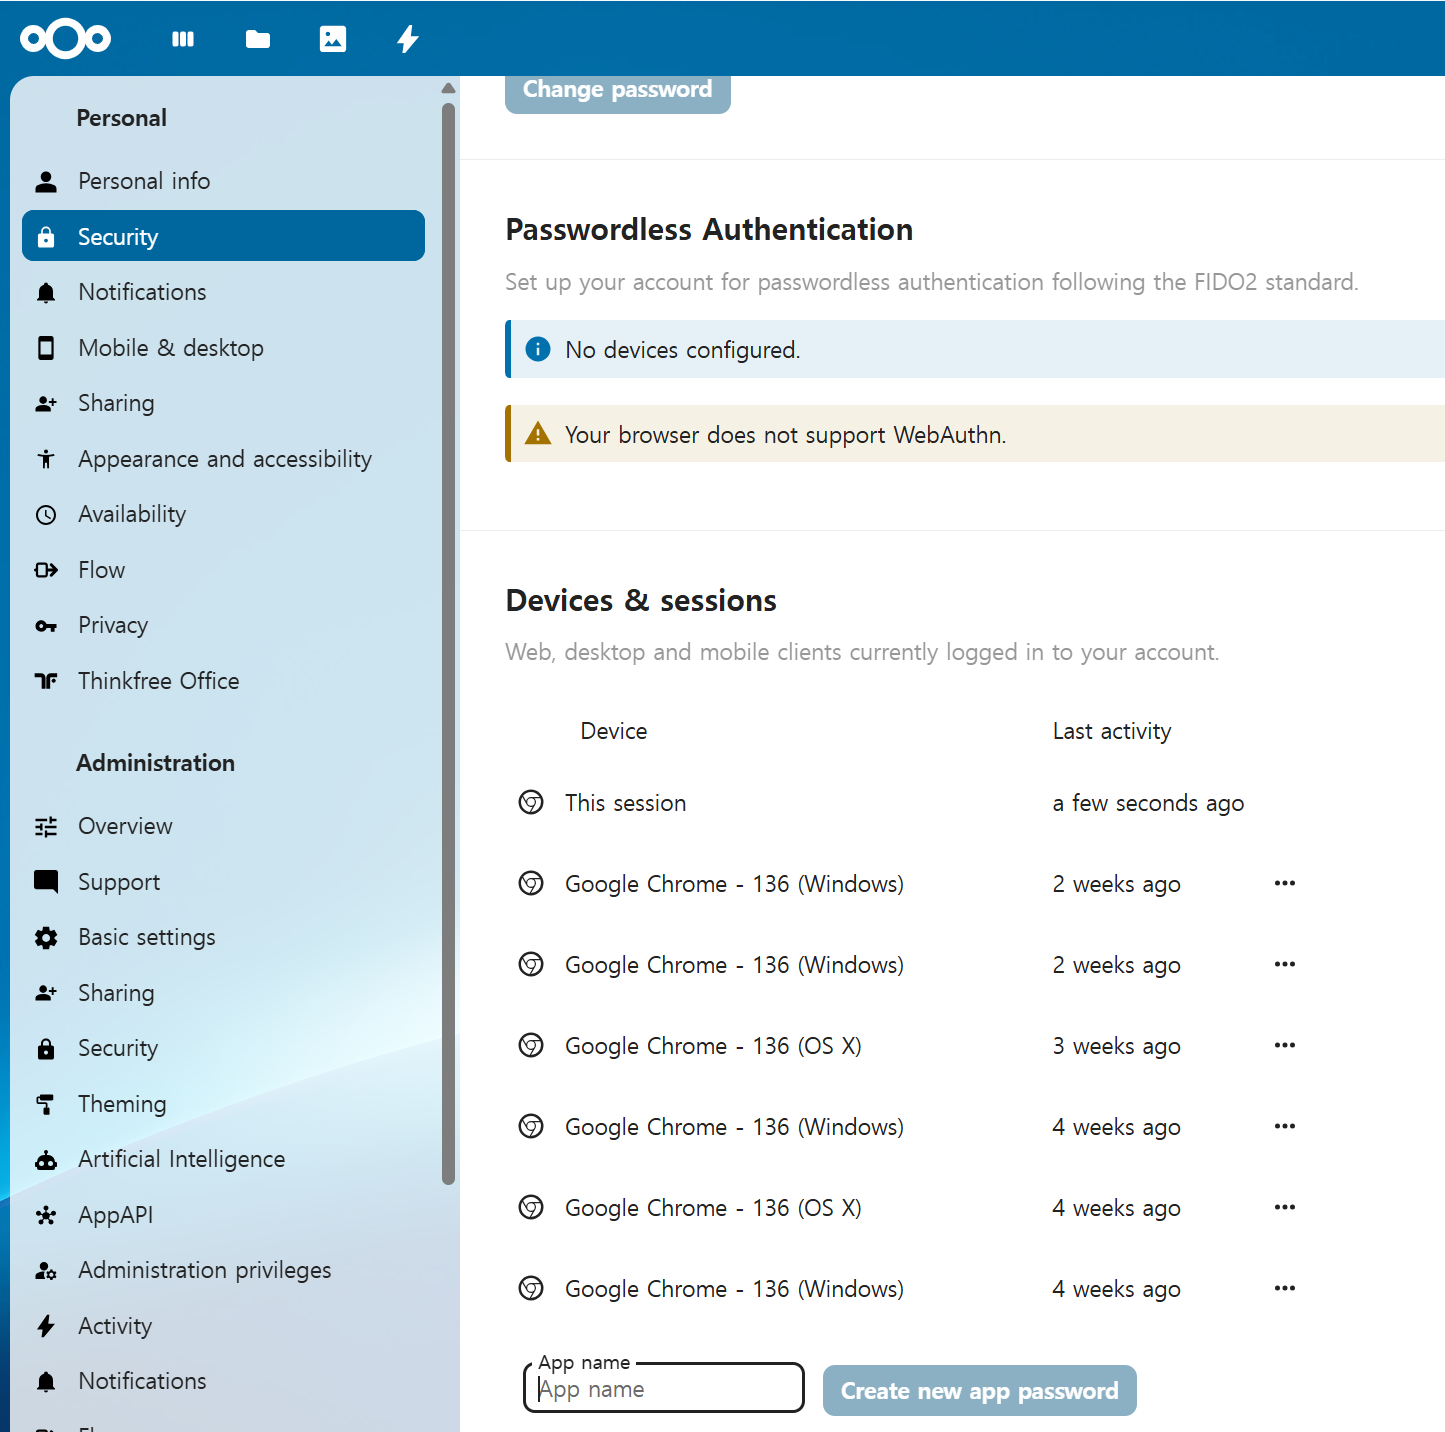Click the Passwordless Authentication heading
Screen dimensions: 1445x1432
click(709, 230)
